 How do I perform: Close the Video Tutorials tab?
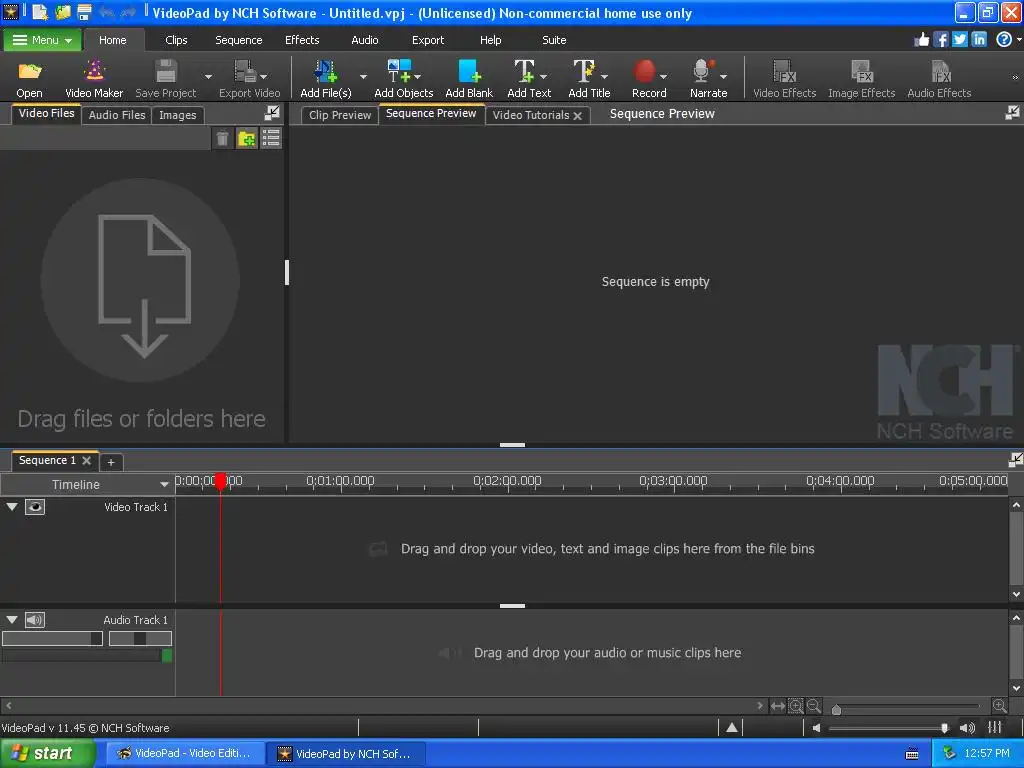coord(577,116)
